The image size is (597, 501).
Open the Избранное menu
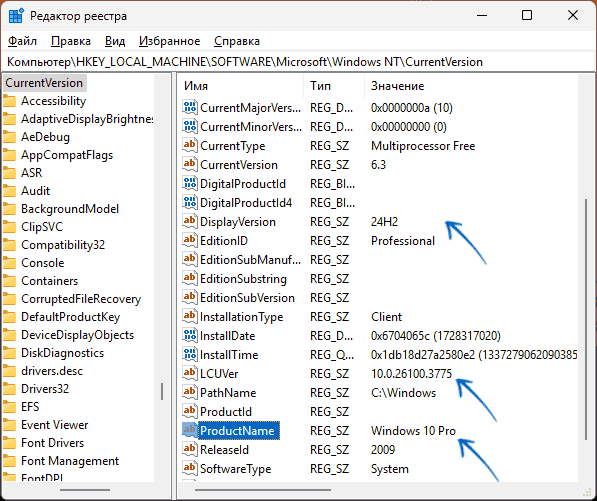pos(169,41)
